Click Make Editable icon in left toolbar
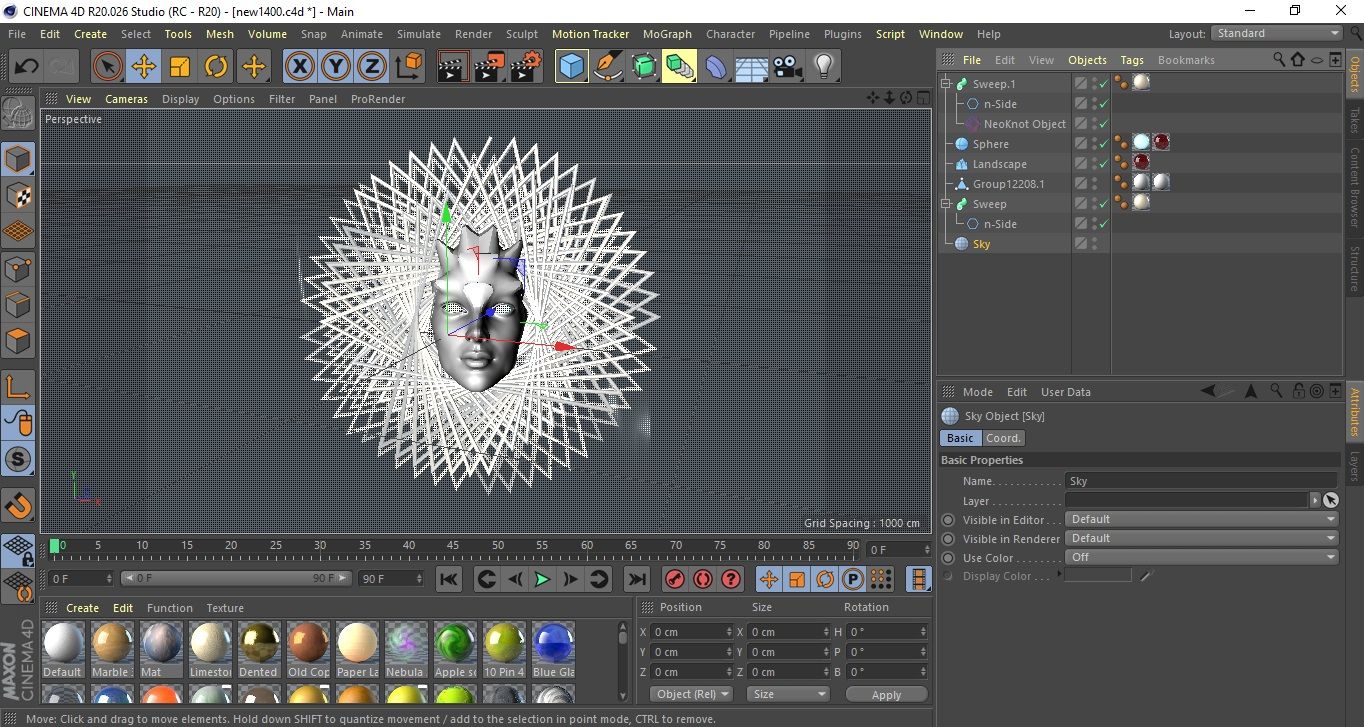The height and width of the screenshot is (727, 1364). [x=18, y=113]
